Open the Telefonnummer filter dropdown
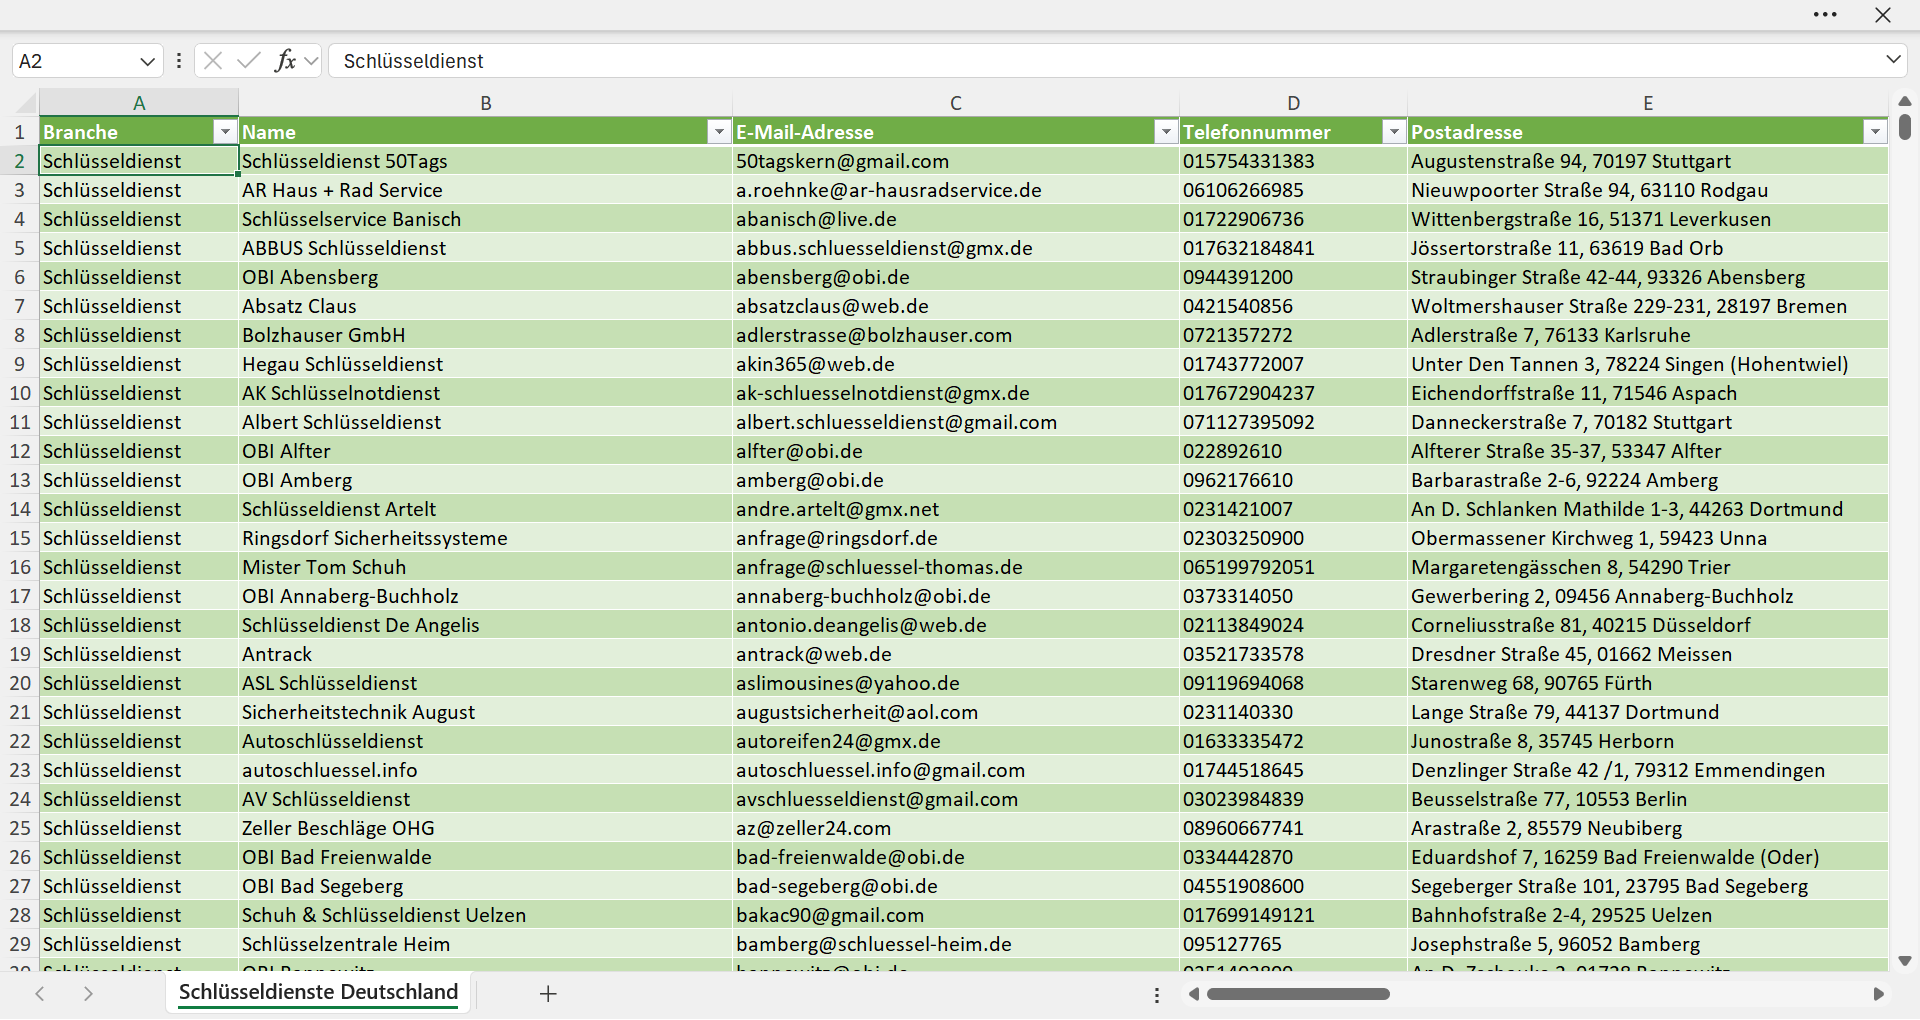 [x=1394, y=132]
